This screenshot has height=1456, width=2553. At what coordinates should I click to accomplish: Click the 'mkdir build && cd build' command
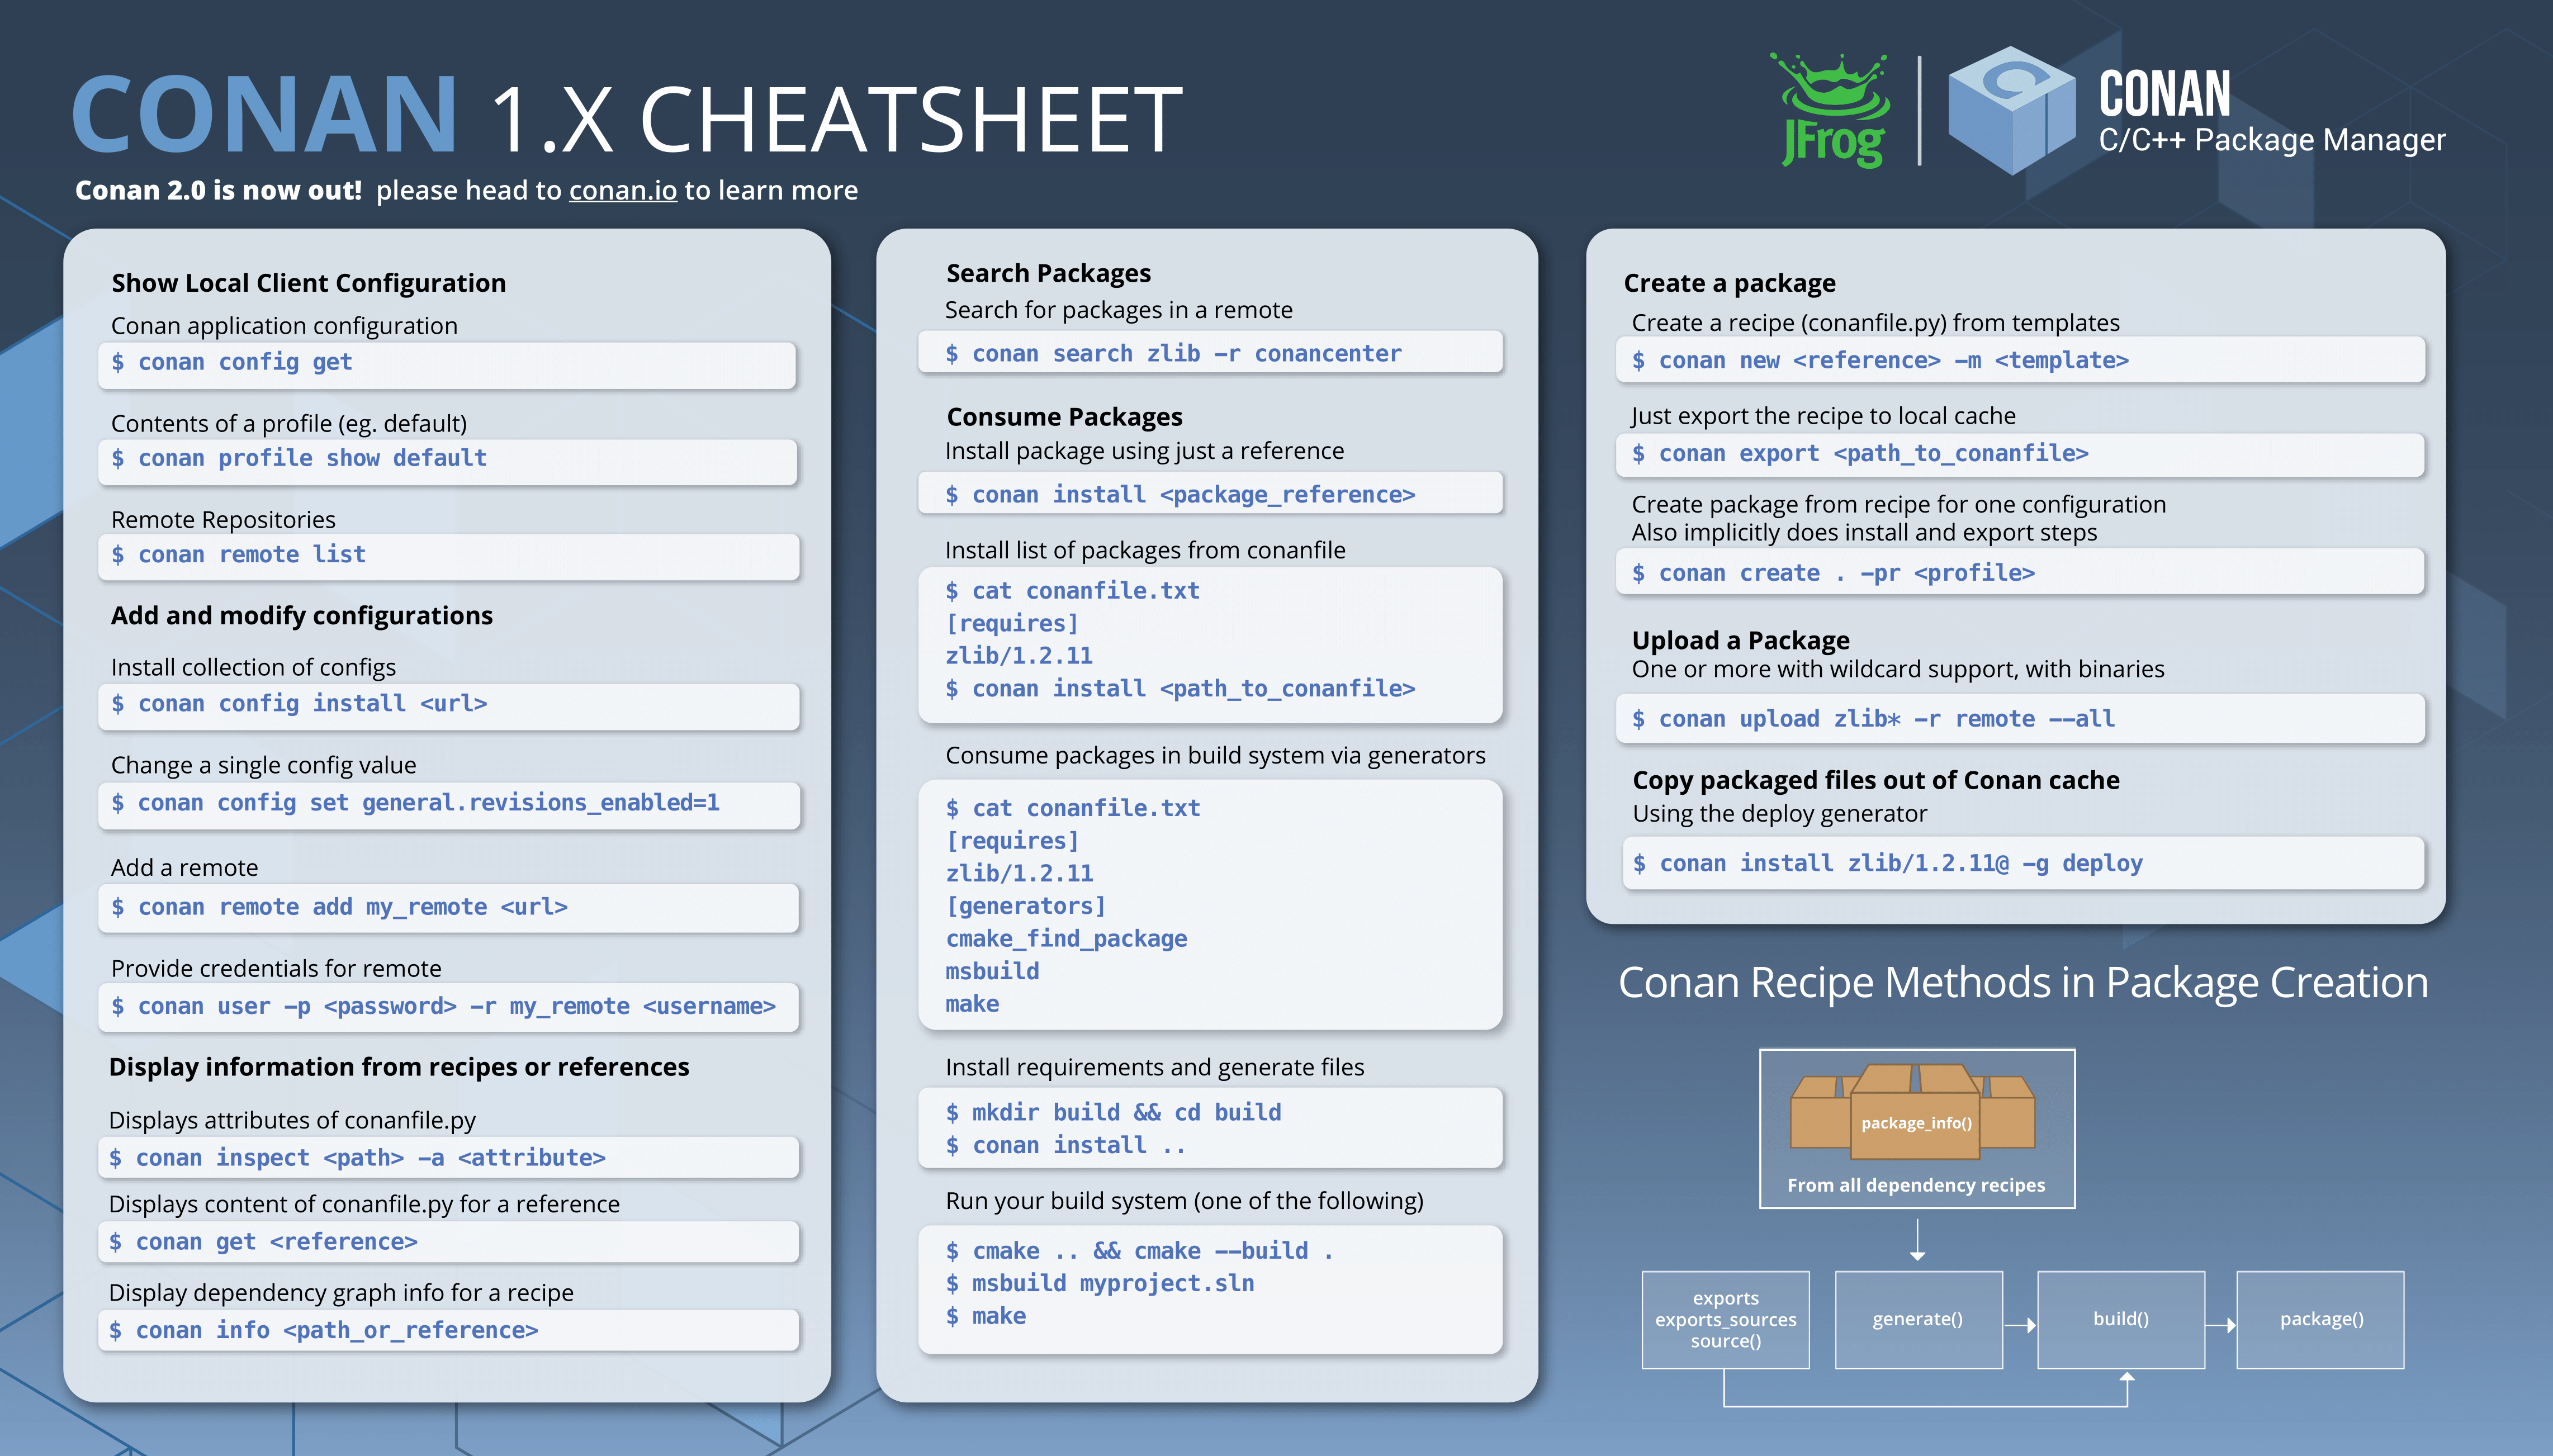click(1113, 1113)
